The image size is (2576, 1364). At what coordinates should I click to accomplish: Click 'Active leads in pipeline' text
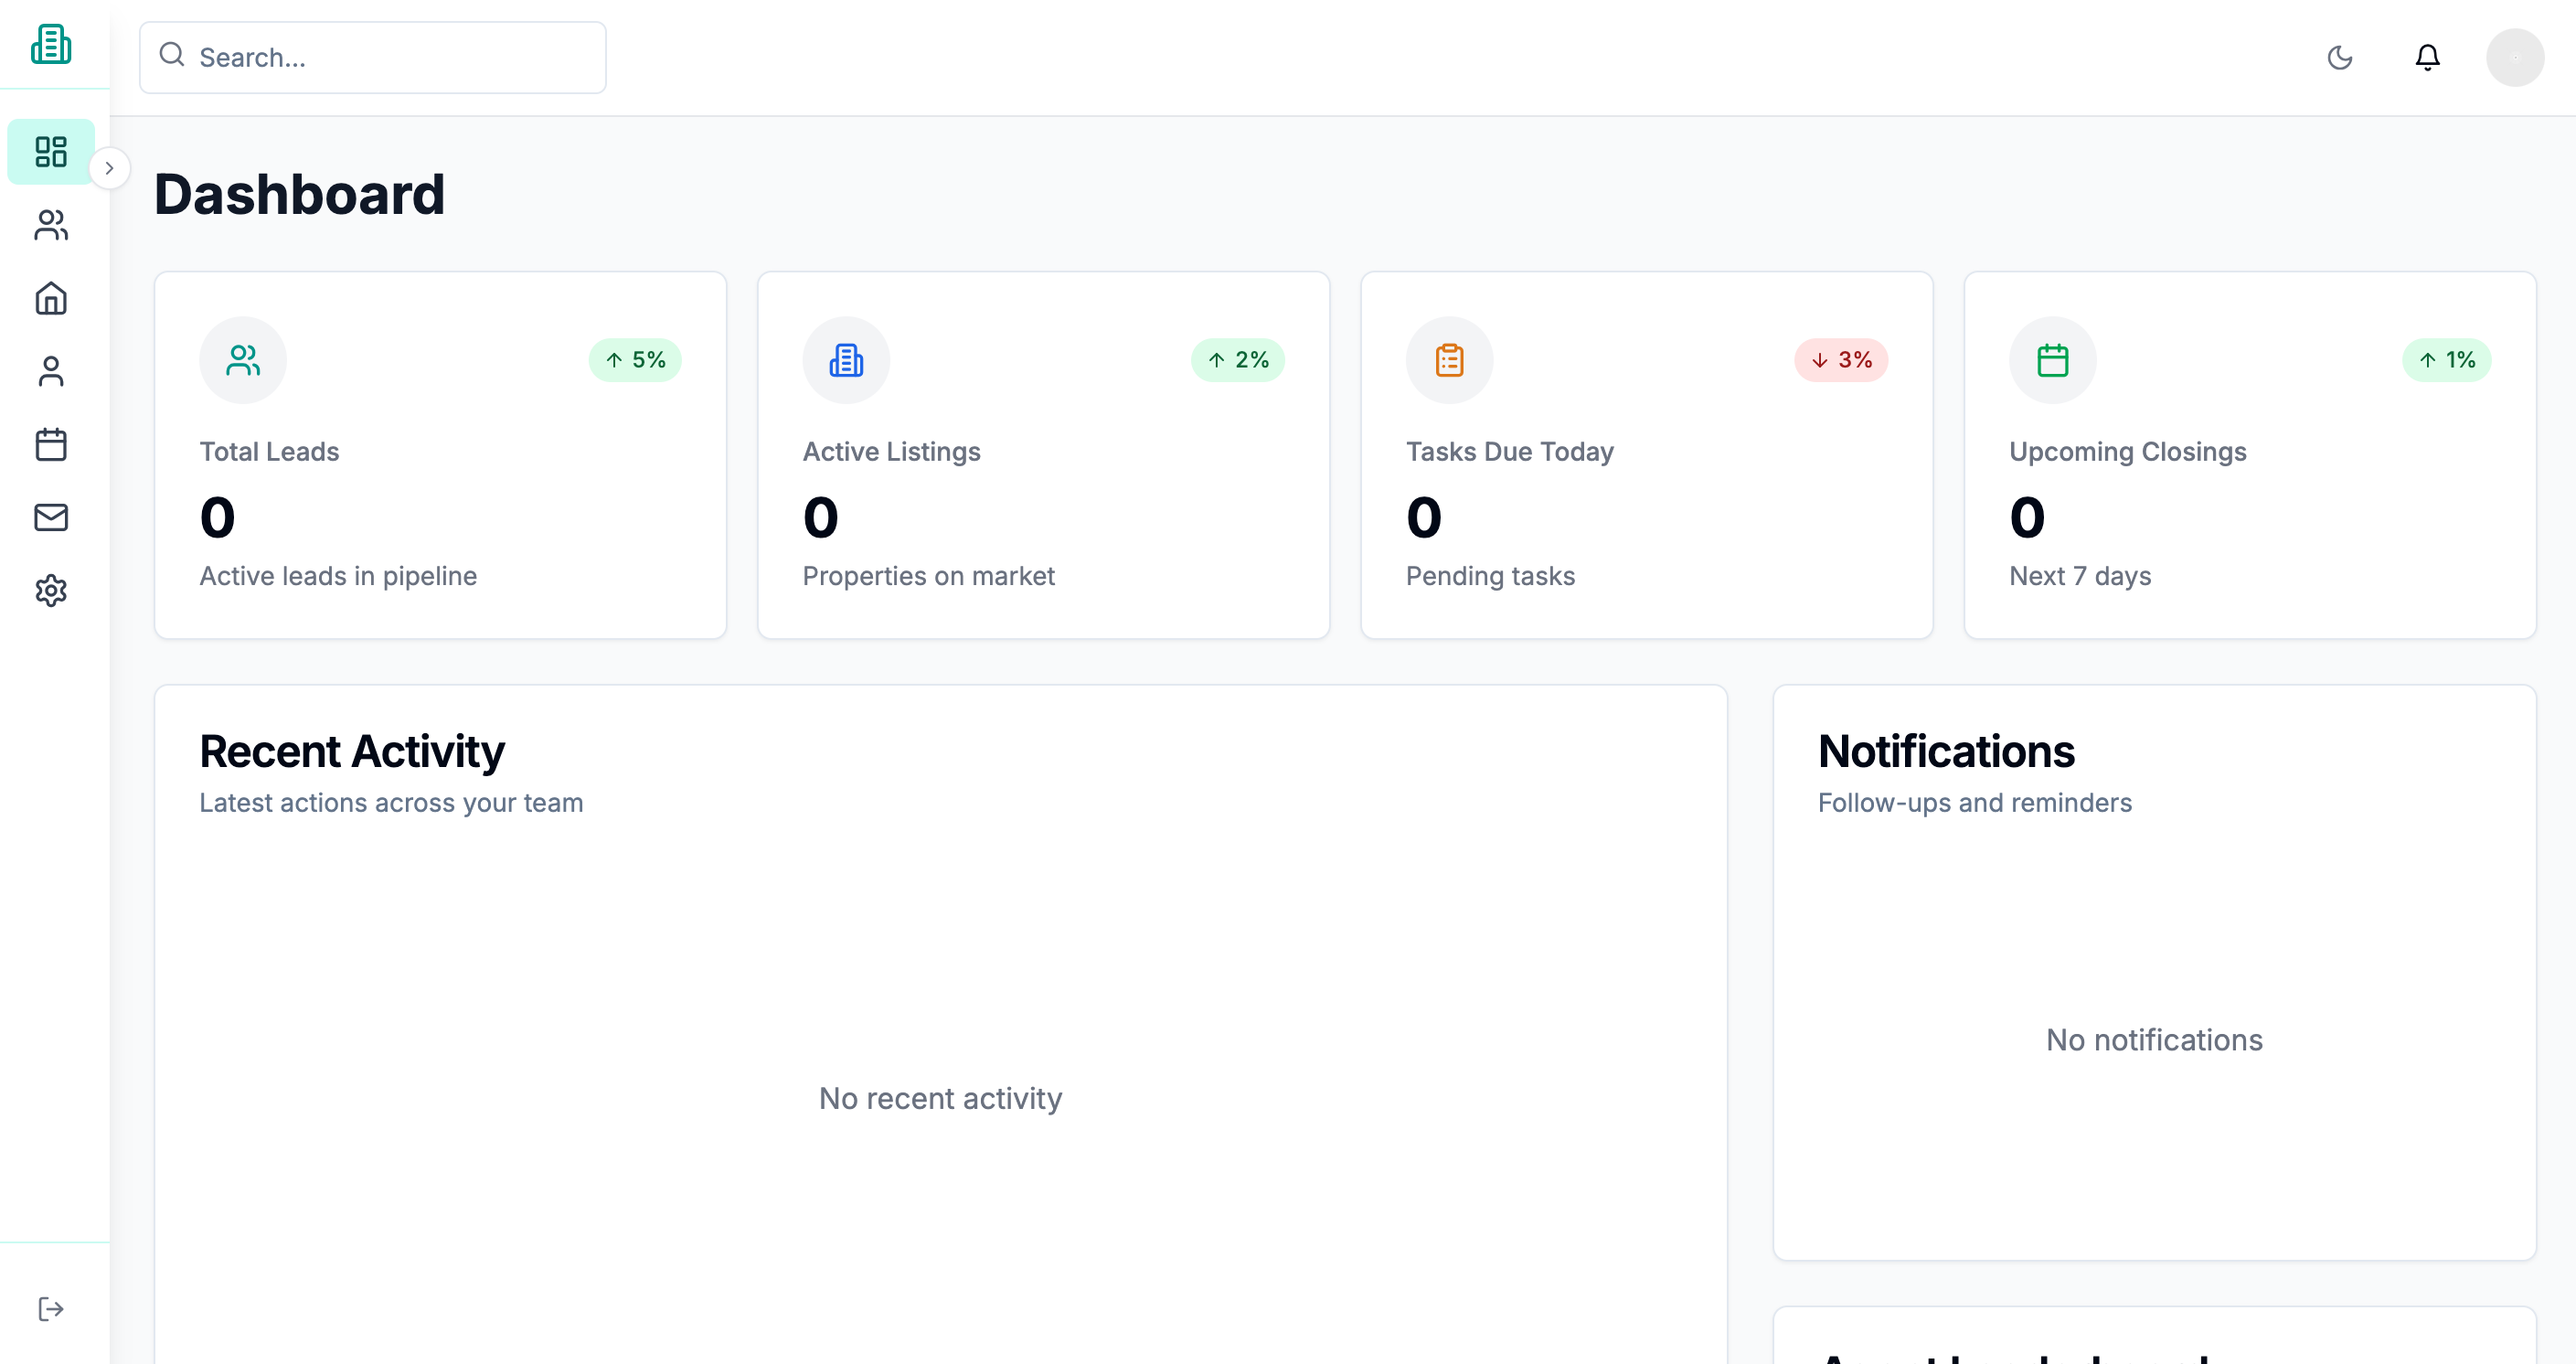338,576
